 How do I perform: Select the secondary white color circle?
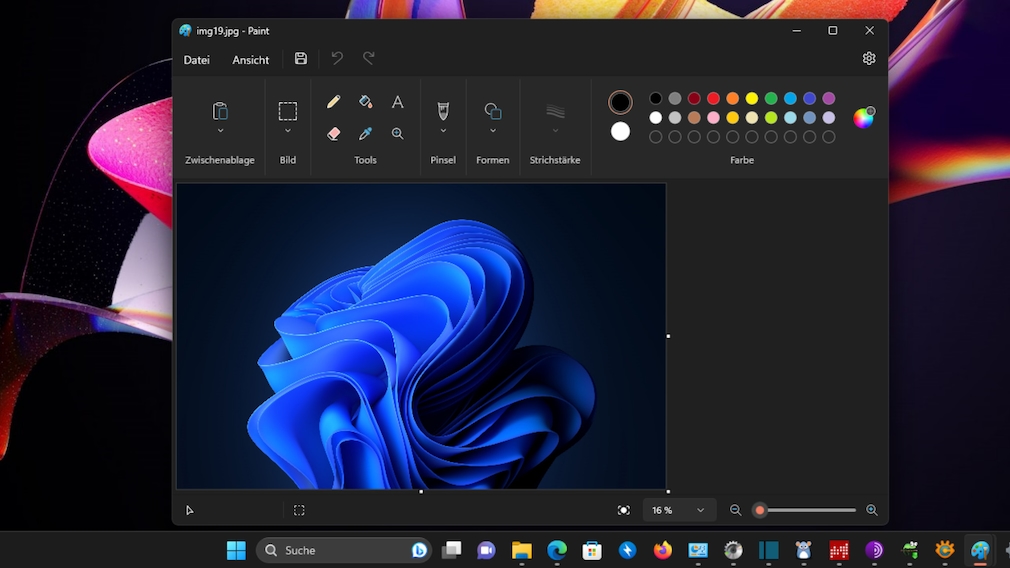coord(620,131)
